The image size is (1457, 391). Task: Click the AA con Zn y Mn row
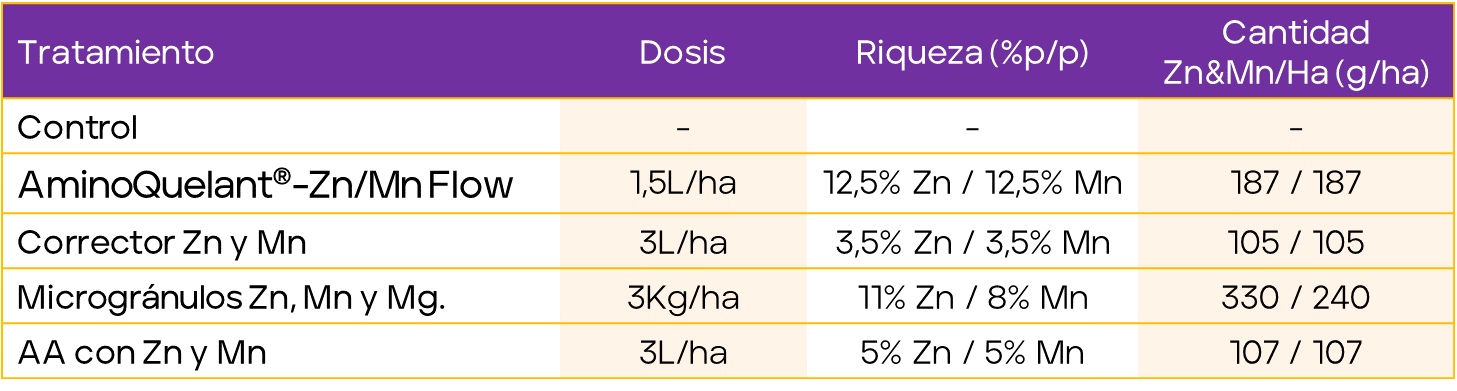pyautogui.click(x=728, y=352)
